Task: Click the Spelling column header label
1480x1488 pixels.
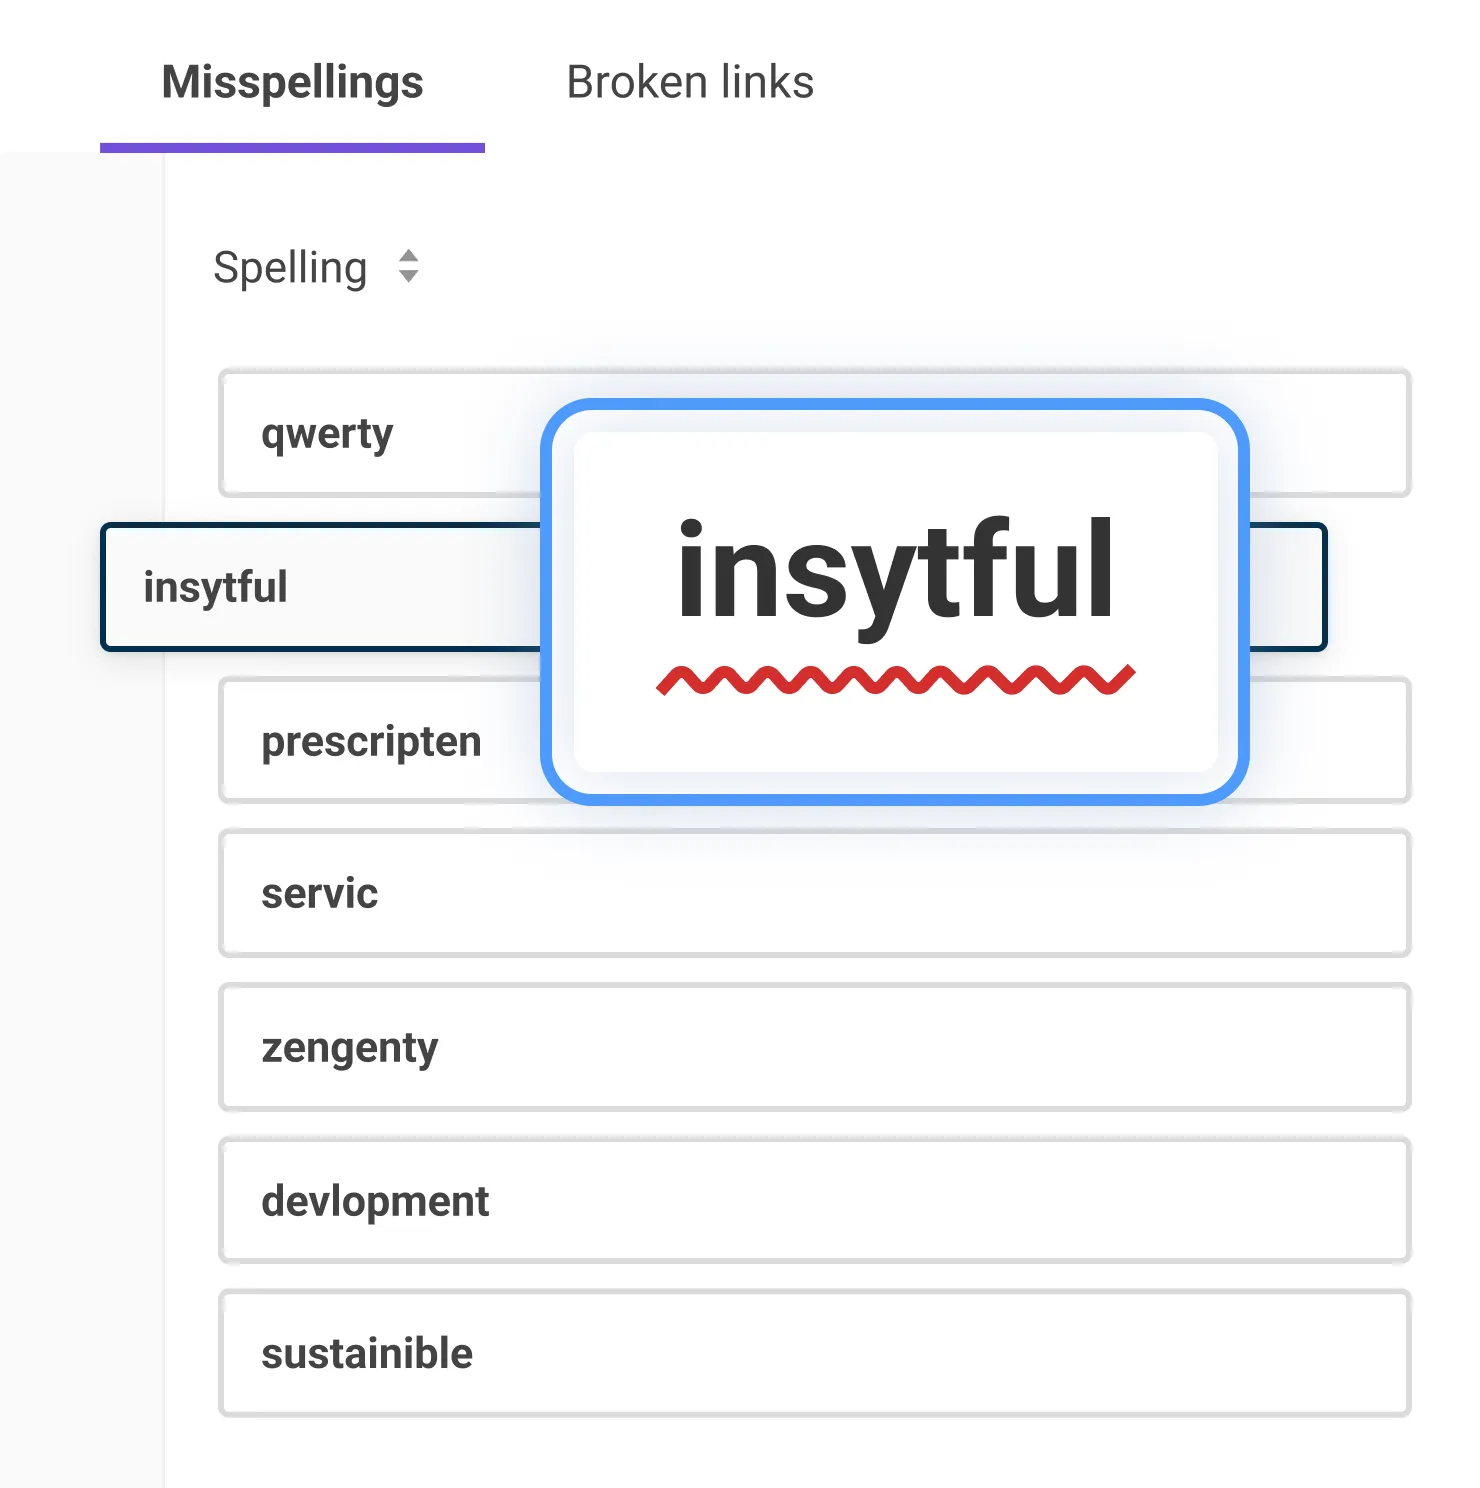Action: point(290,268)
